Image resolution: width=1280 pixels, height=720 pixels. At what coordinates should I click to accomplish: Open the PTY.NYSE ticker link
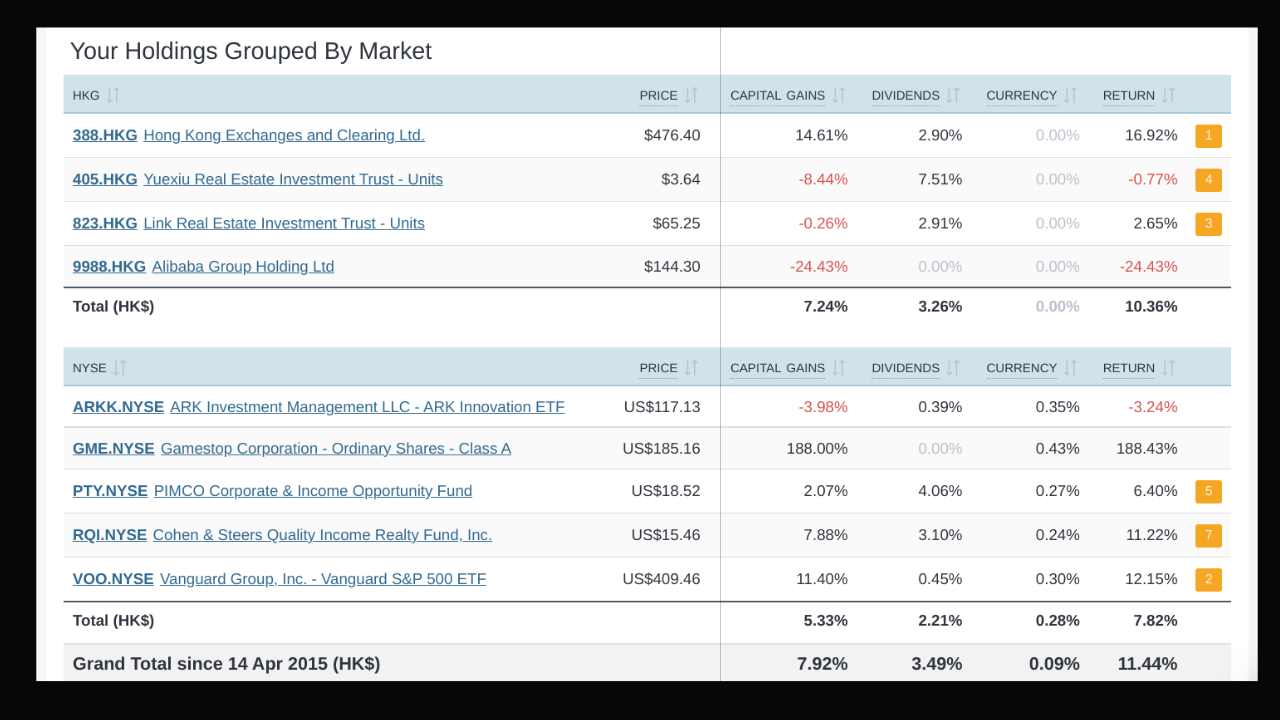click(110, 491)
